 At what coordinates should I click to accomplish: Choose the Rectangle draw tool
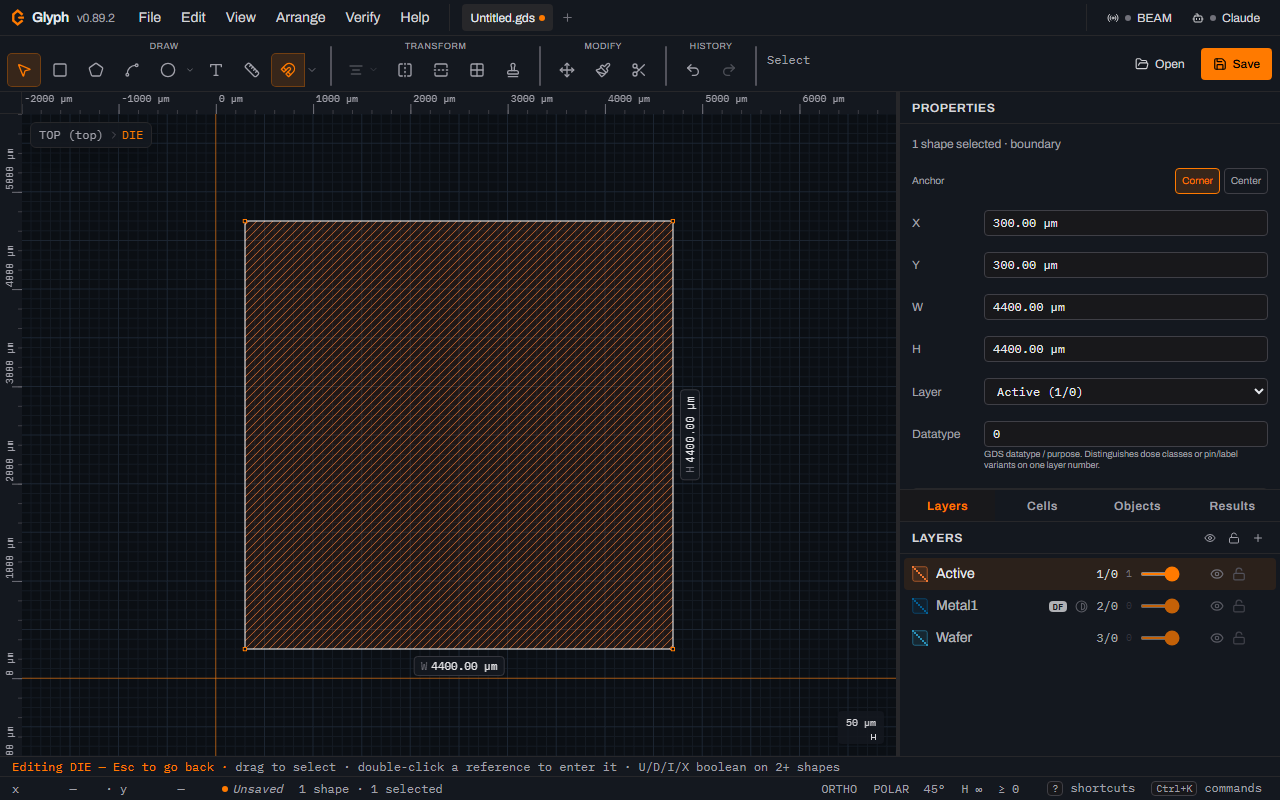click(60, 70)
